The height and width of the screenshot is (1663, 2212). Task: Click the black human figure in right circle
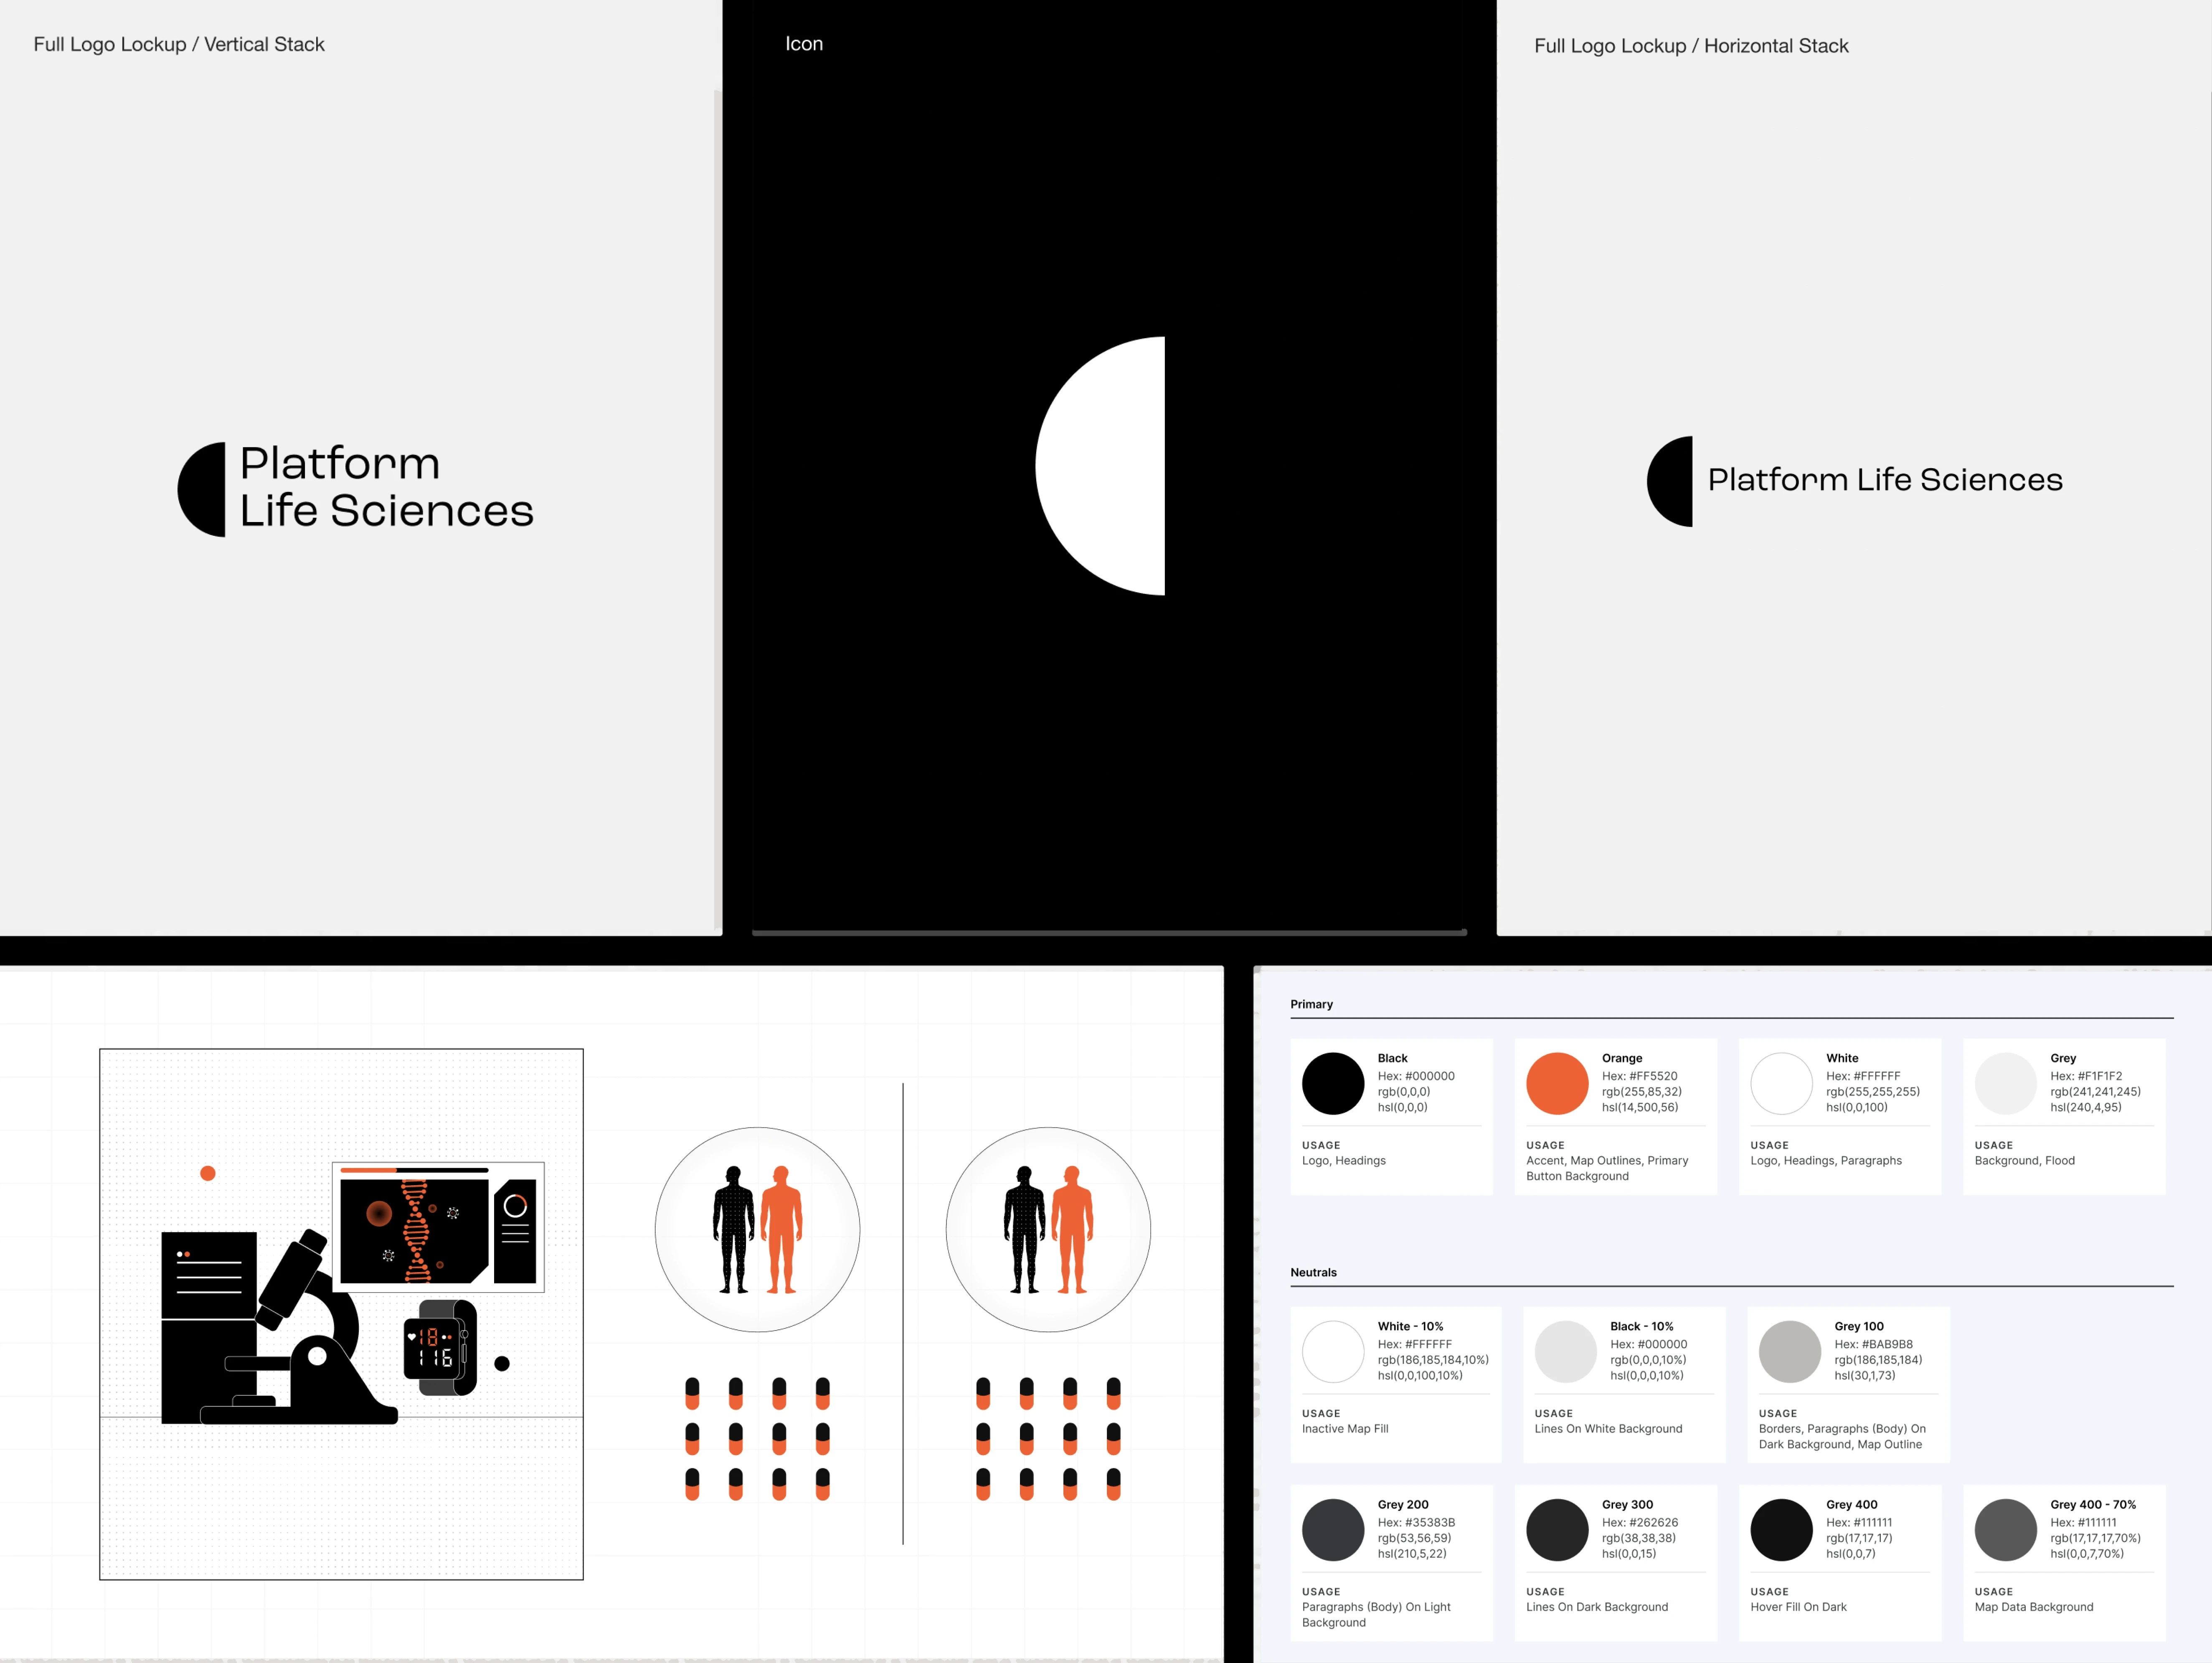[x=1024, y=1230]
